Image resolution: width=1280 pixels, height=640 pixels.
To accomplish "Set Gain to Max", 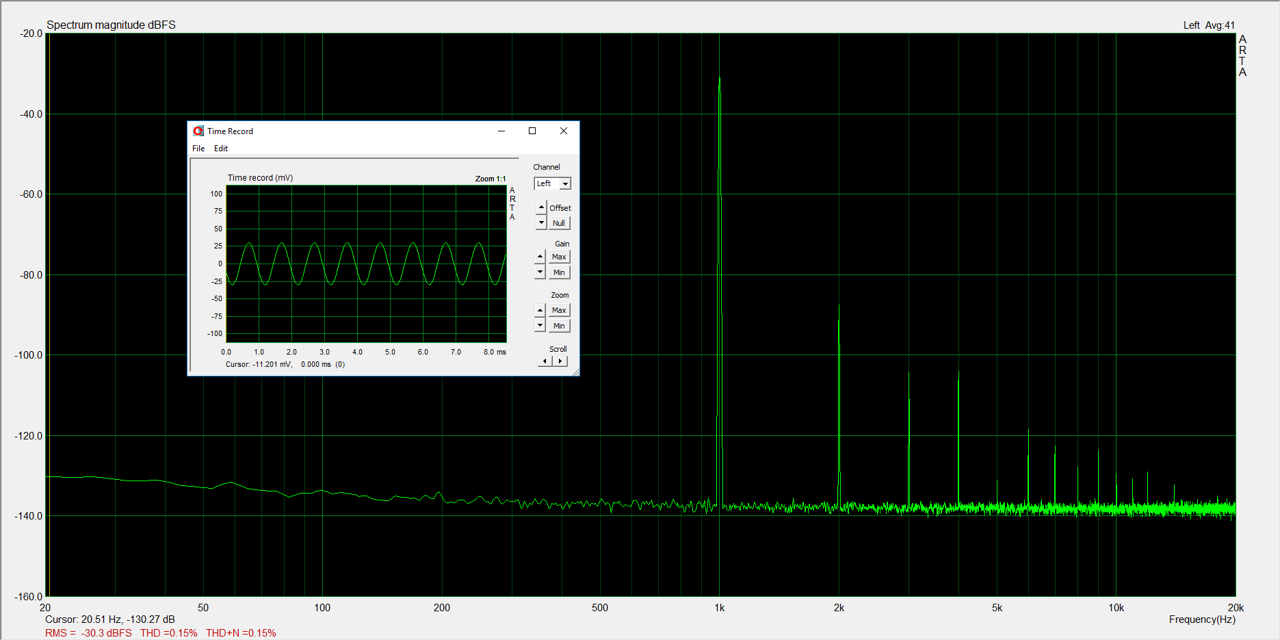I will click(559, 257).
